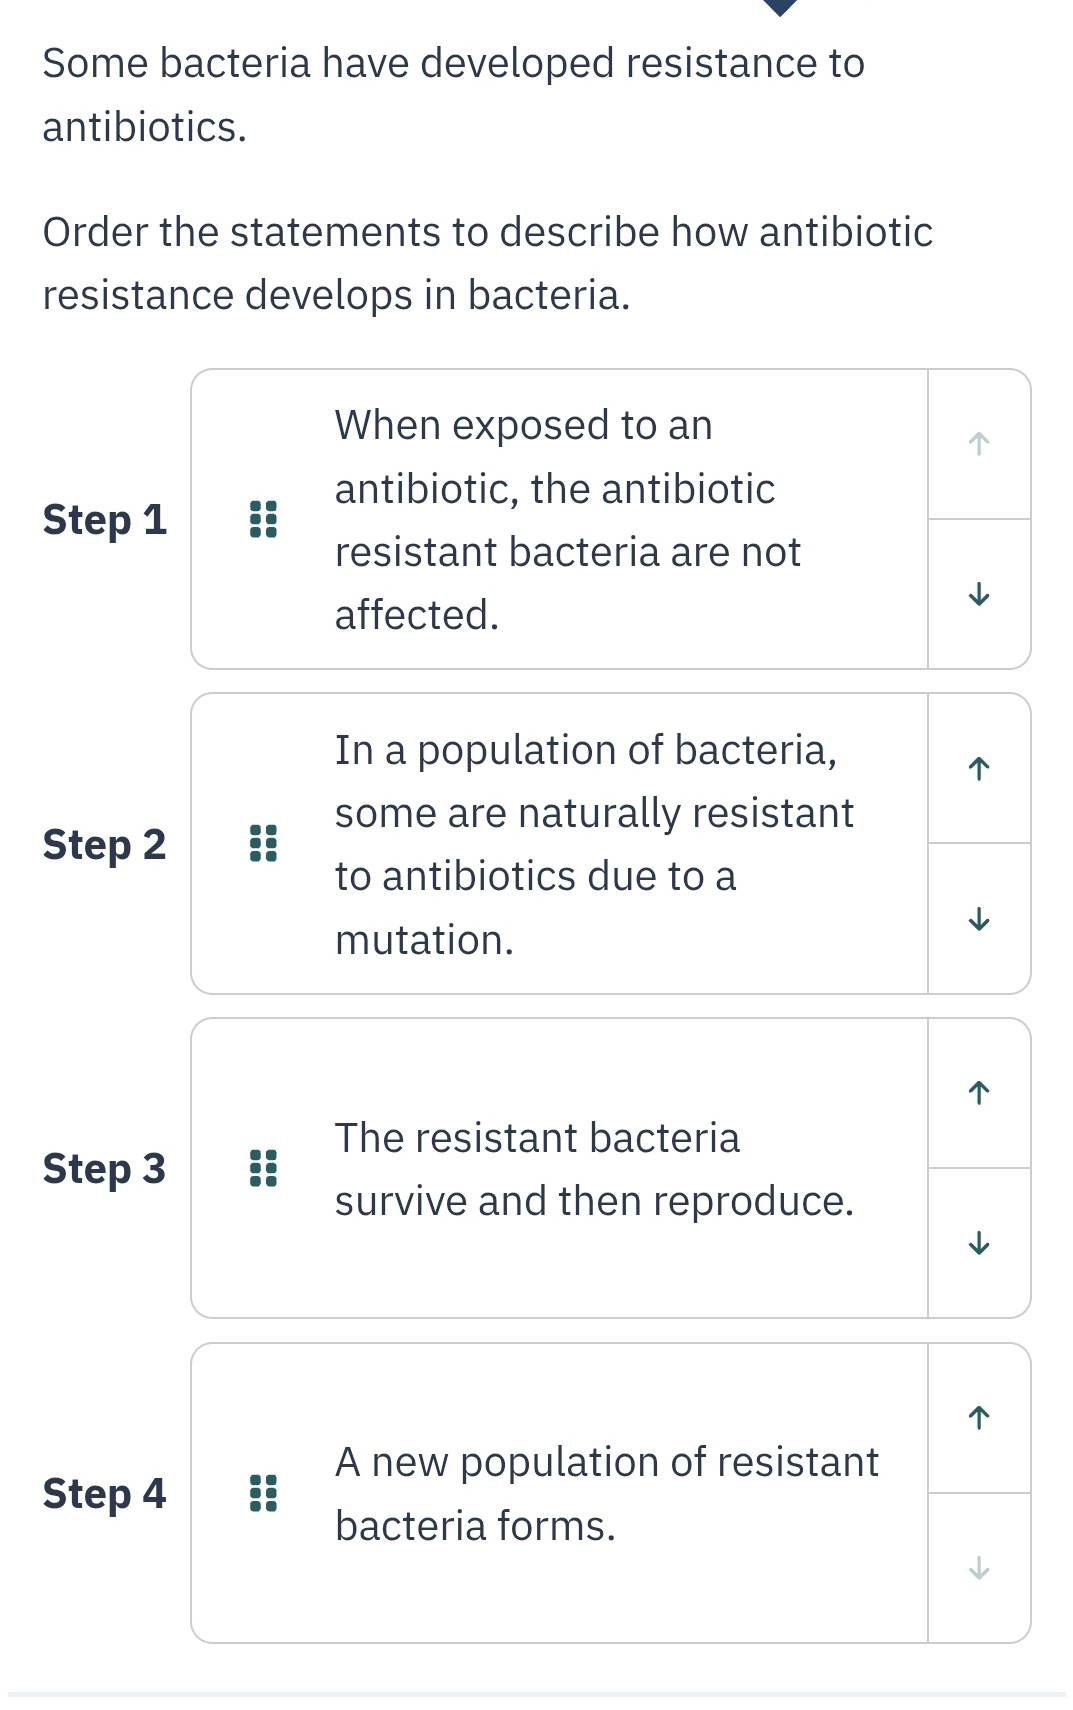Click Step 4 move down arrow
Screen dimensions: 1073x1710
tap(979, 1568)
